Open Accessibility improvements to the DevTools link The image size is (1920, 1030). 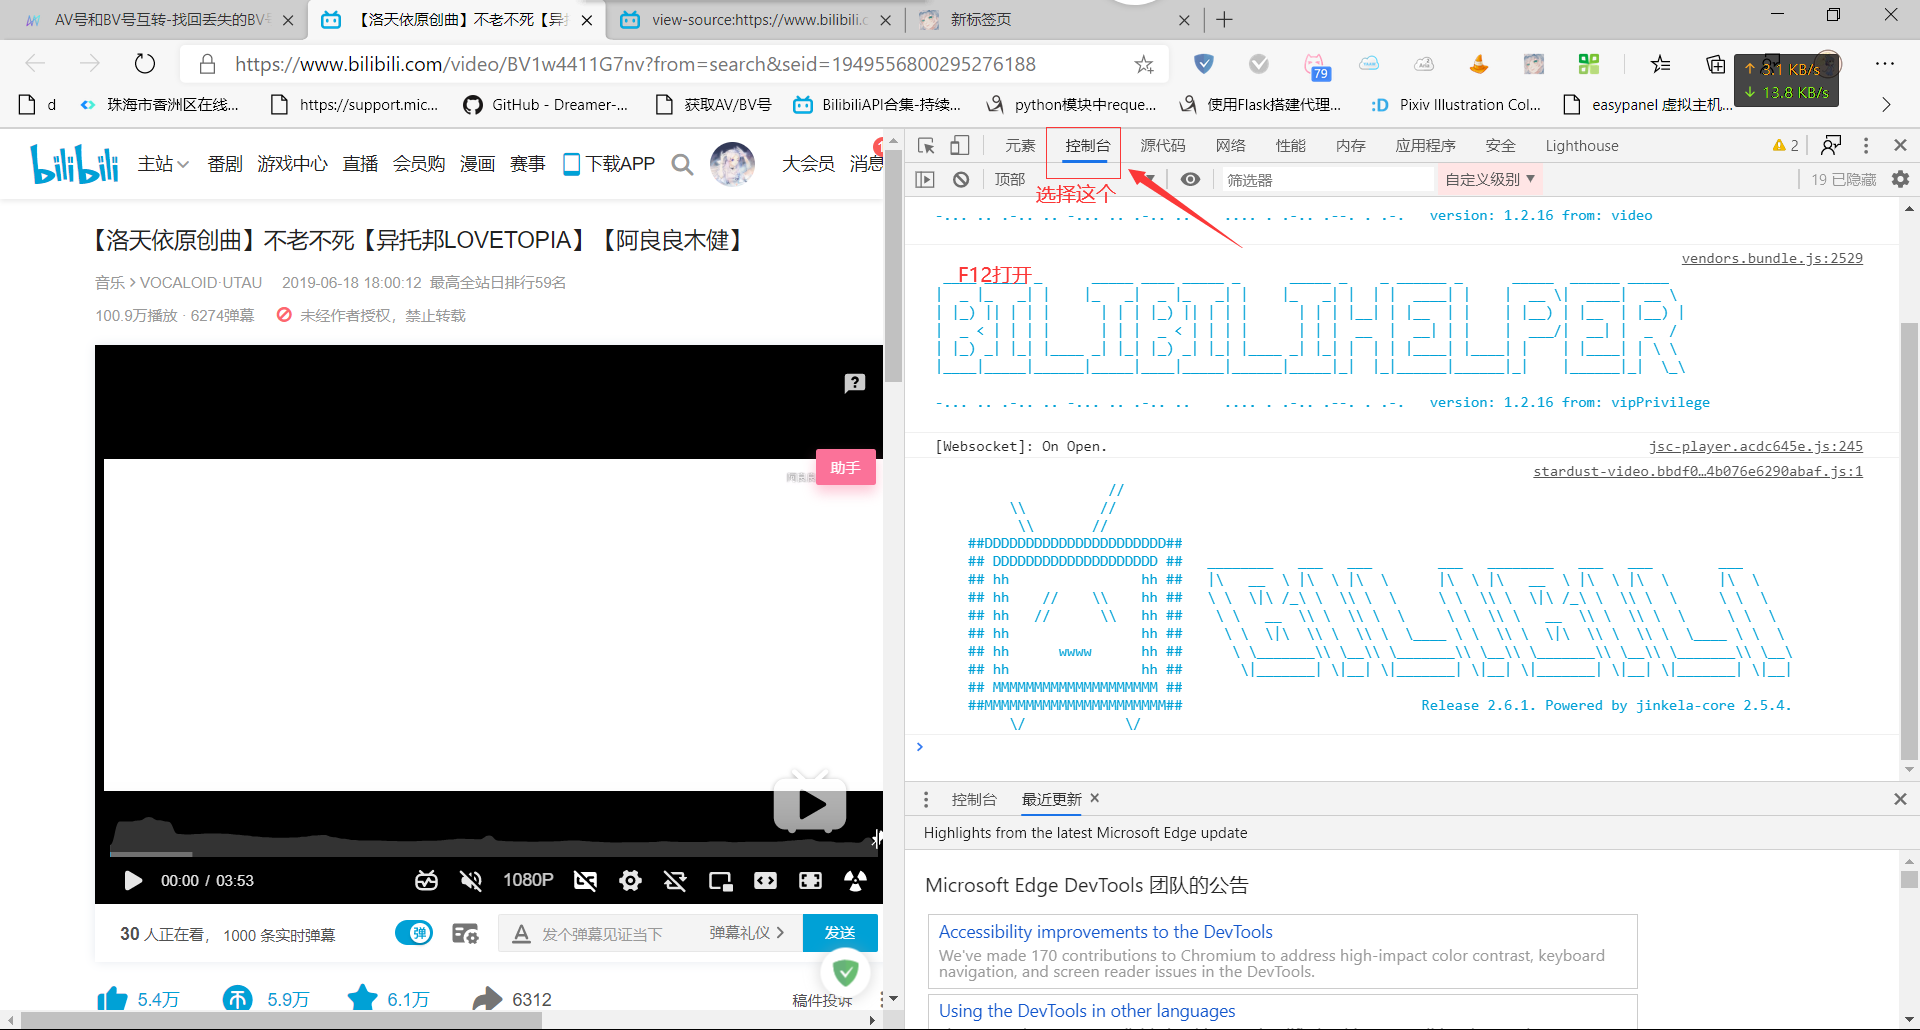(1105, 932)
